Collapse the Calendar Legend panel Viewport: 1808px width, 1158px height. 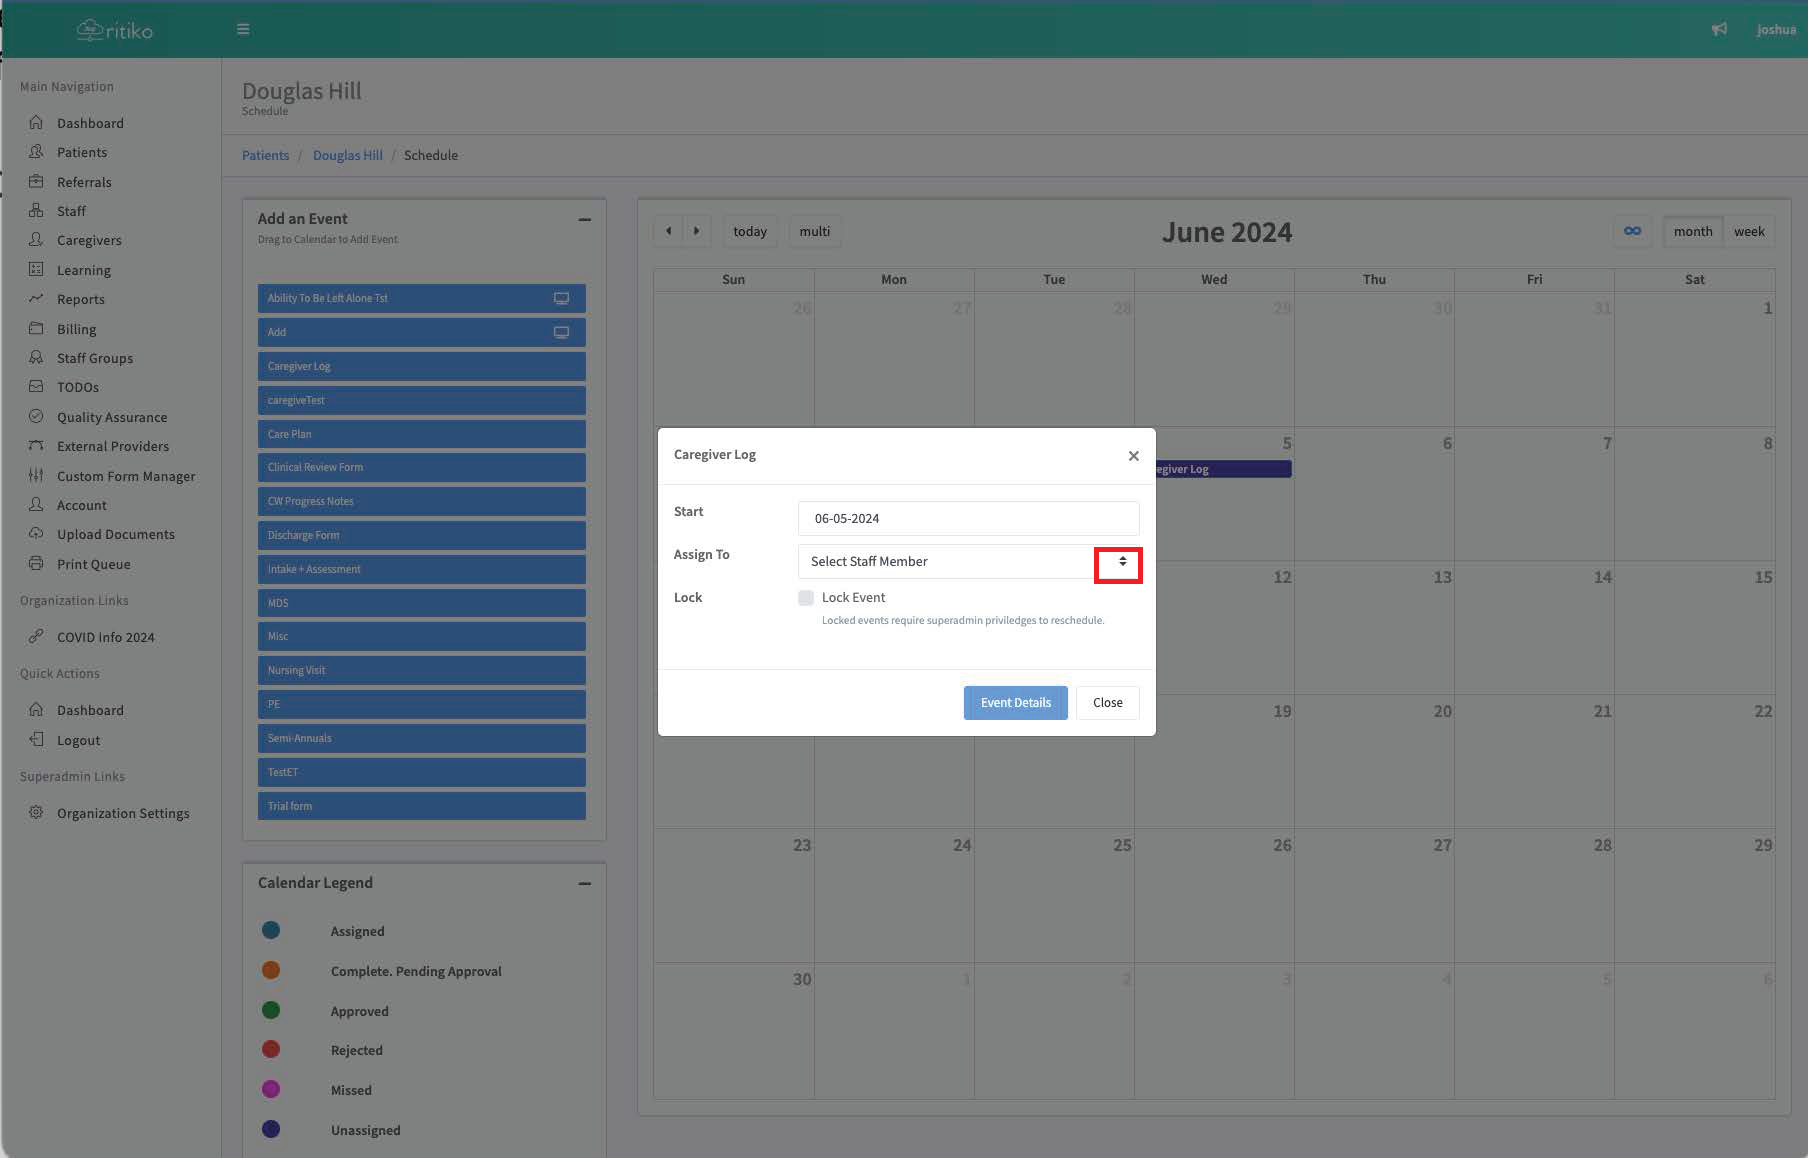[x=584, y=883]
